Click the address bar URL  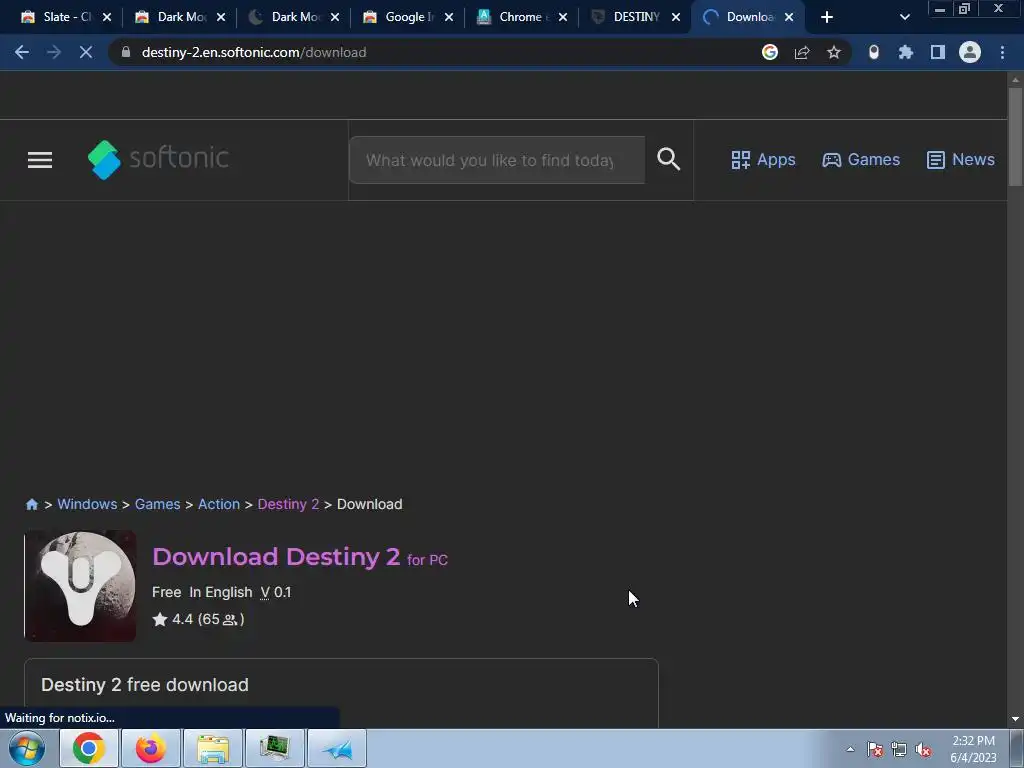(x=254, y=52)
